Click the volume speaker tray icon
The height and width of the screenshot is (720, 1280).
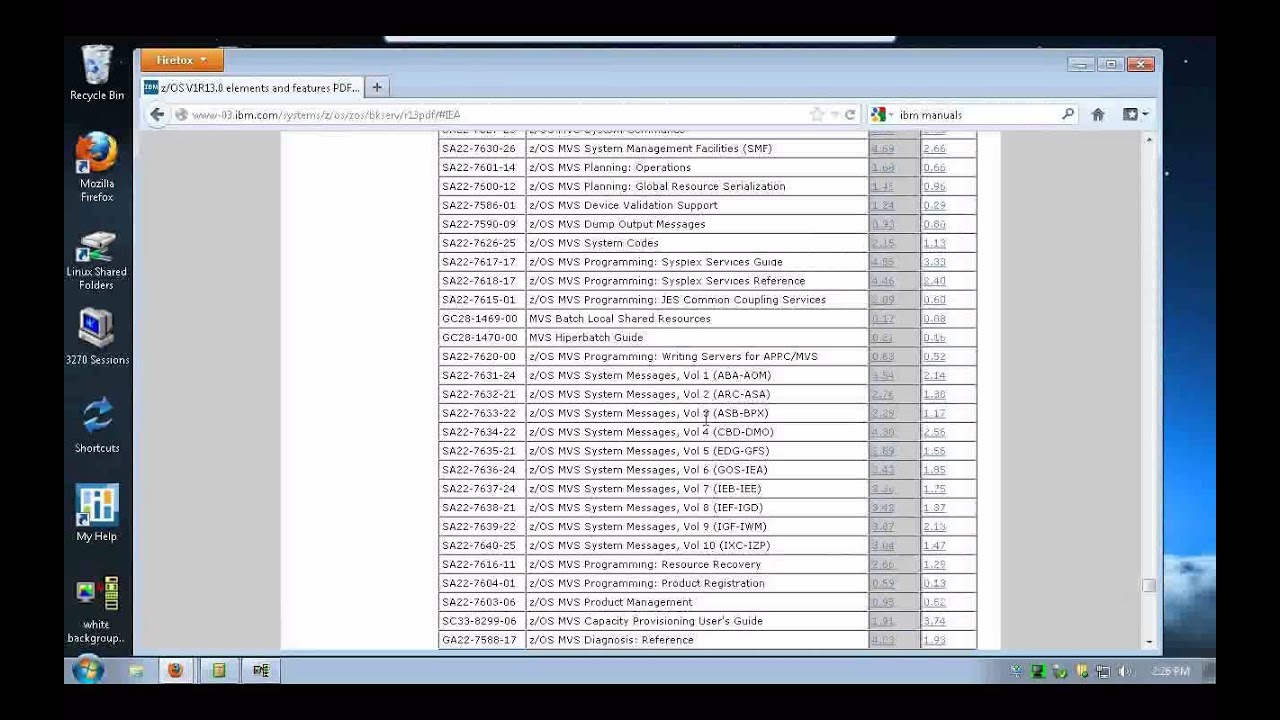tap(1125, 672)
